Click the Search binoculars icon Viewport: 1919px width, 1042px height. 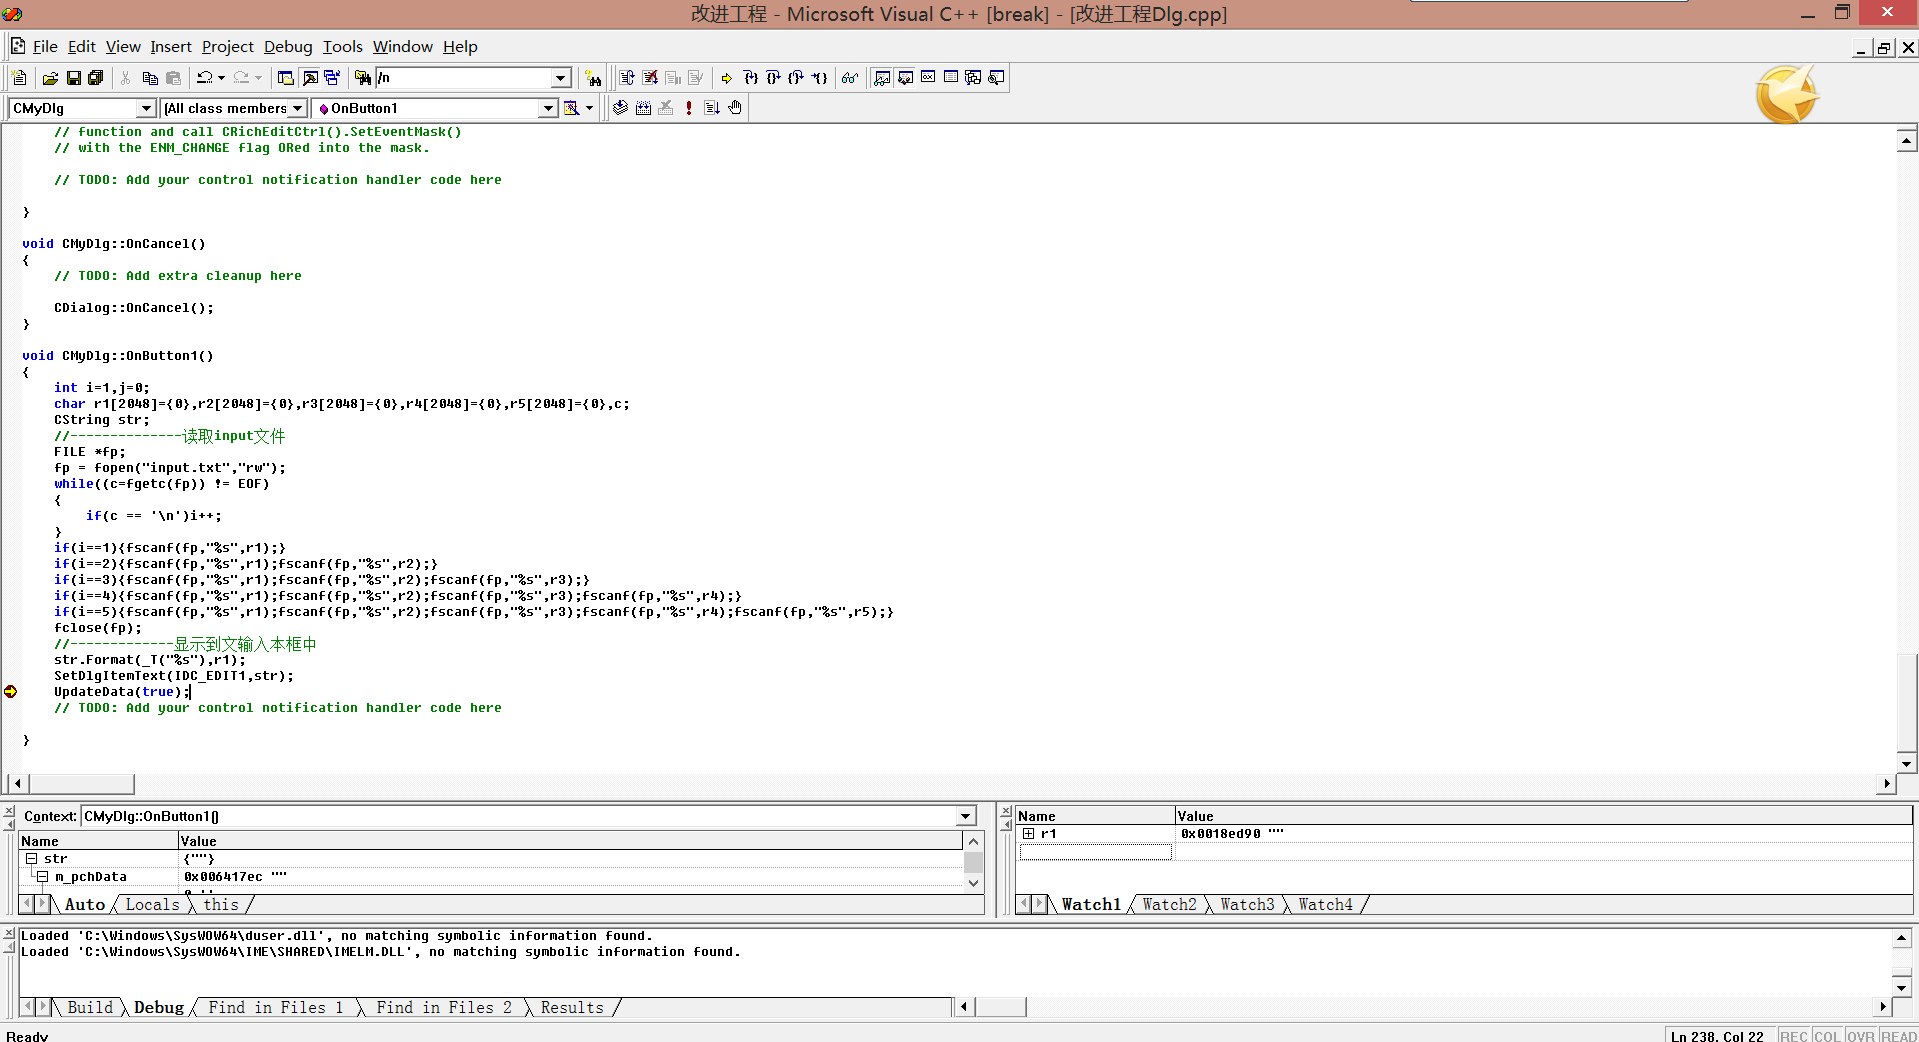click(593, 78)
